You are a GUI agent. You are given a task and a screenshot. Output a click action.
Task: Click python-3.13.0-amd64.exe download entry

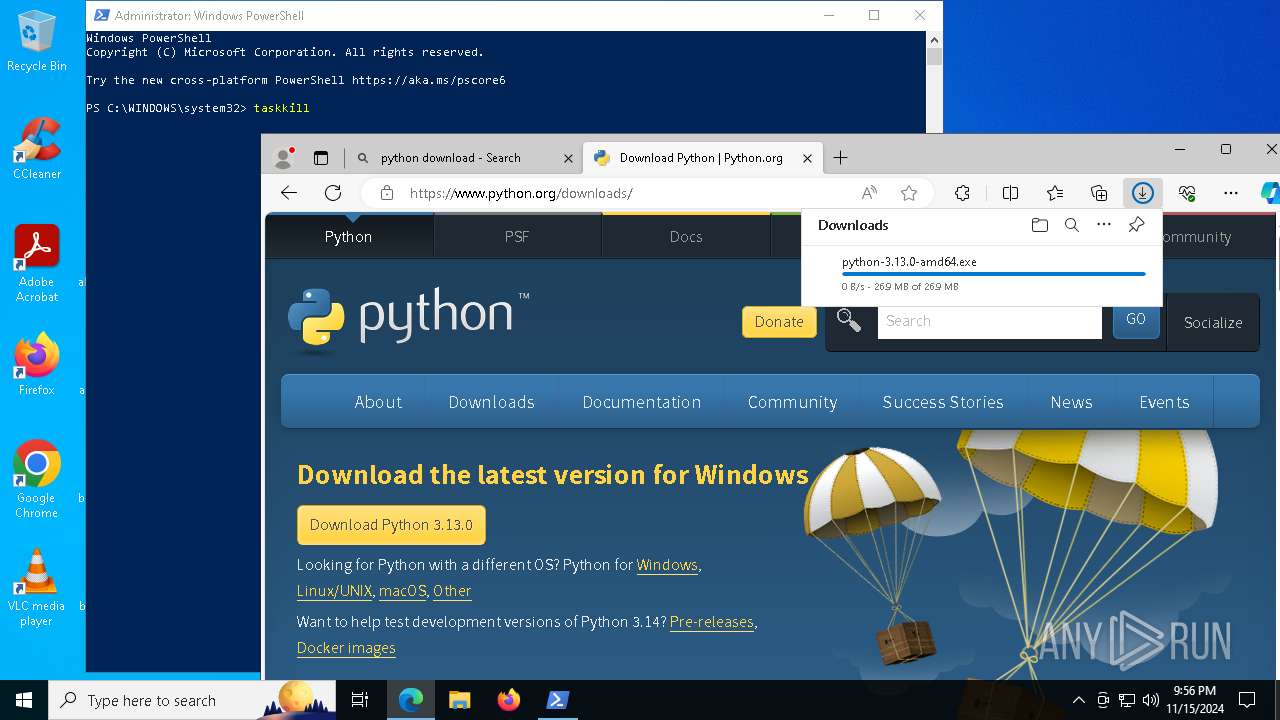click(x=981, y=274)
